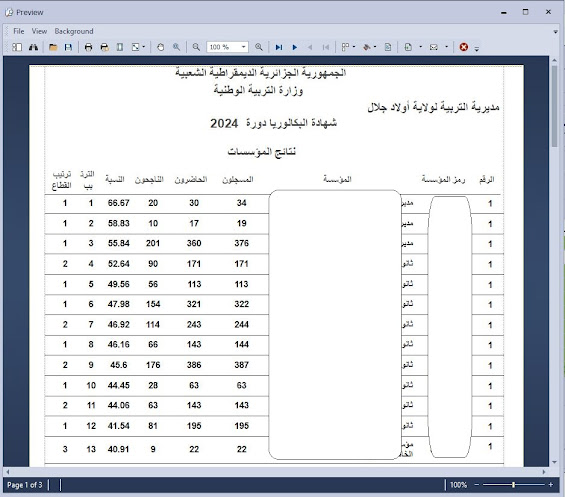Expand the menu bar overflow arrow
Screen dimensions: 565x497
(x=555, y=32)
